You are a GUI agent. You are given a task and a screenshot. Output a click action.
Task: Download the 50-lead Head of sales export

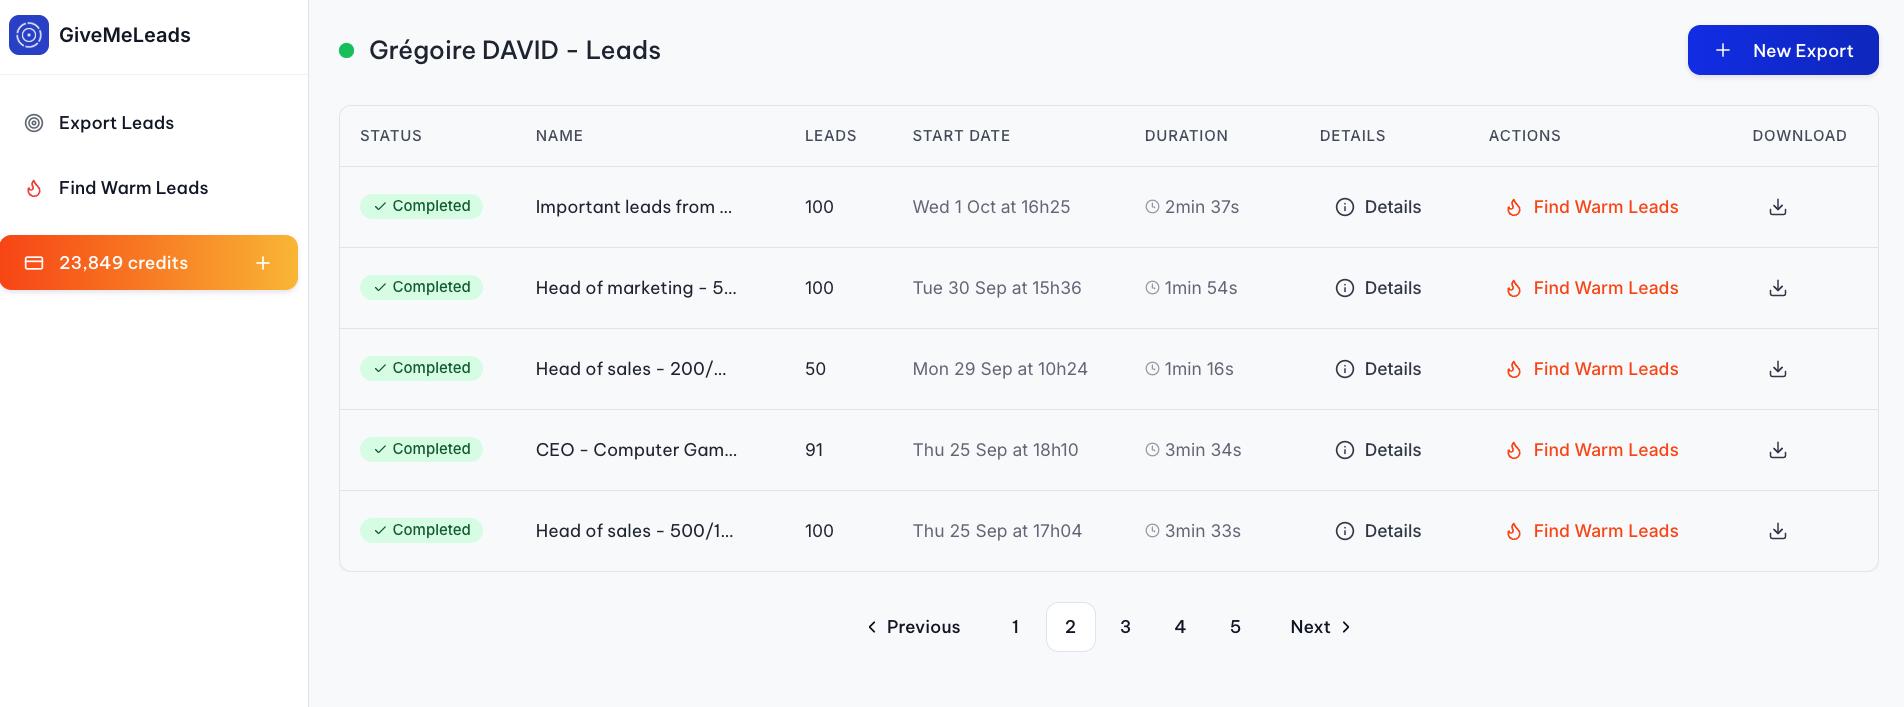click(1777, 369)
